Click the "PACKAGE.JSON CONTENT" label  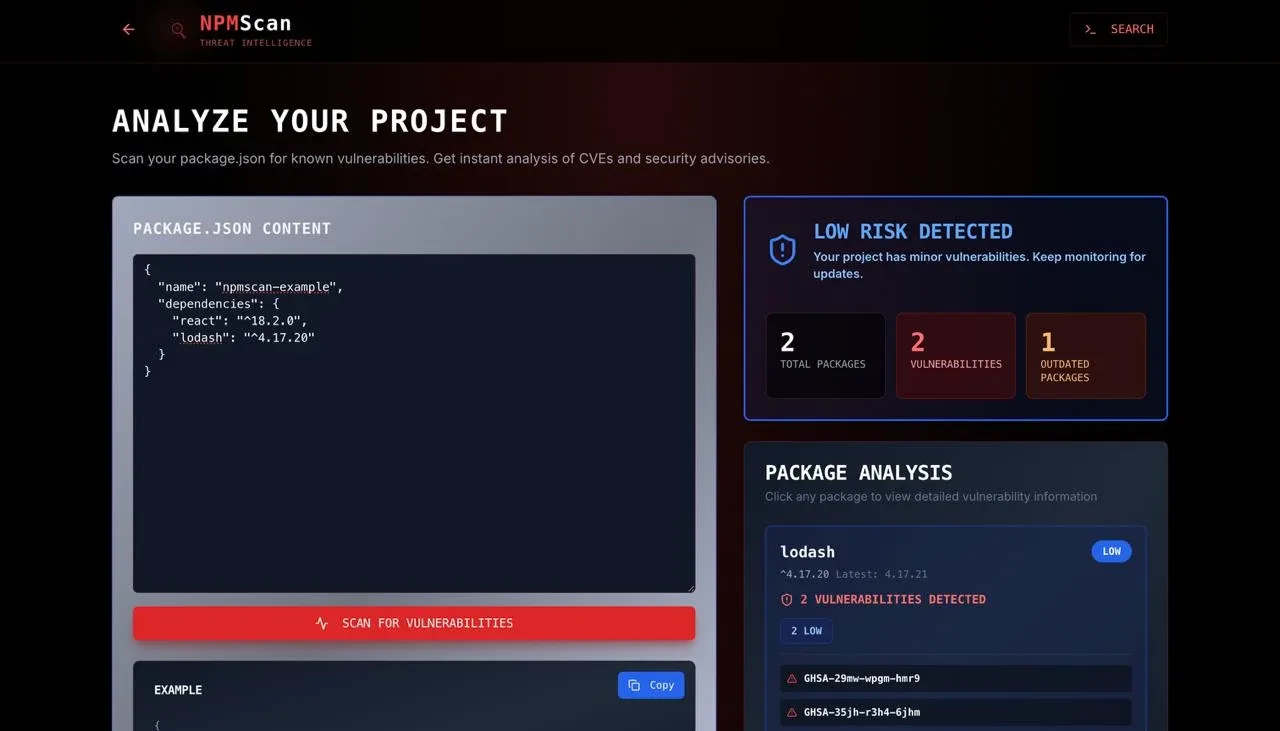[x=232, y=228]
